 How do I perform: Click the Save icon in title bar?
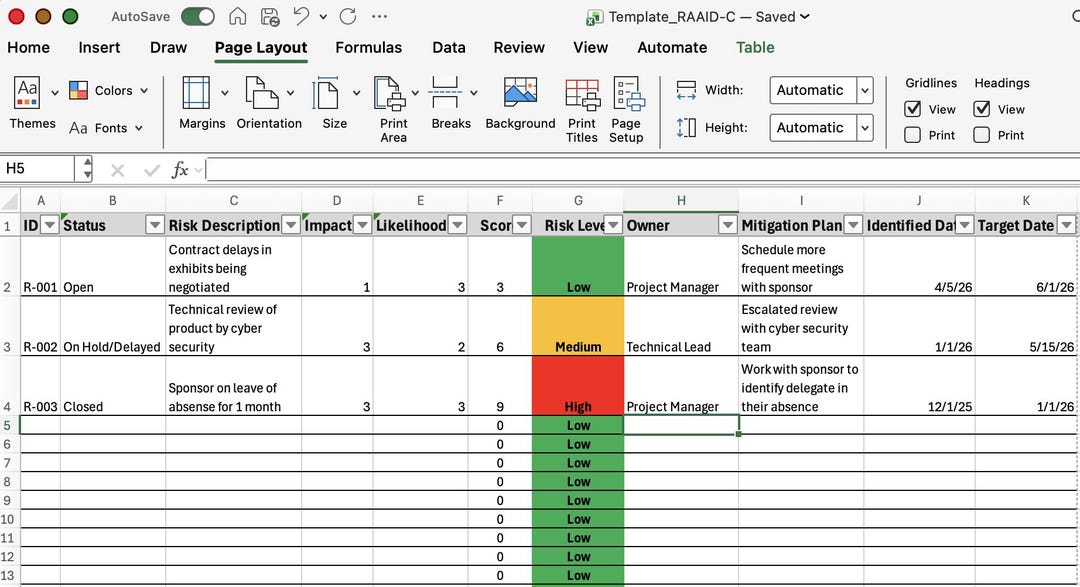[x=270, y=17]
